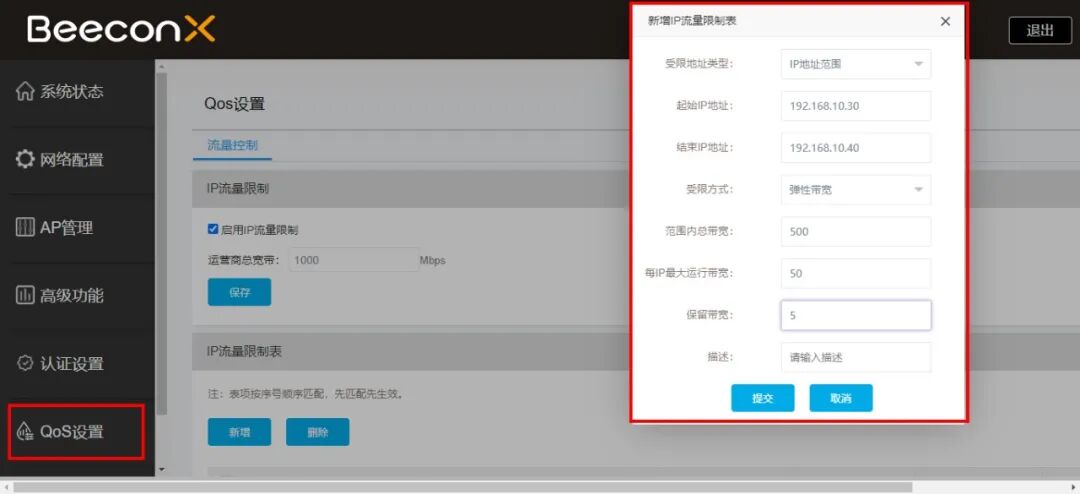Toggle the 启用IP流量限制 checkbox
Viewport: 1080px width, 494px height.
coord(213,229)
